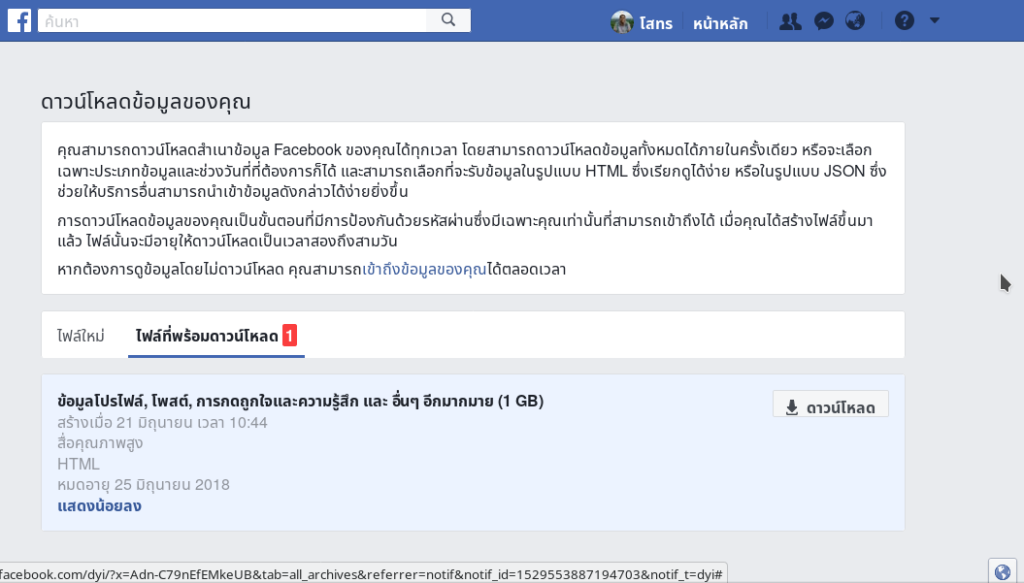This screenshot has height=583, width=1024.
Task: Open profile picture thumbnail of โสกร
Action: point(622,22)
